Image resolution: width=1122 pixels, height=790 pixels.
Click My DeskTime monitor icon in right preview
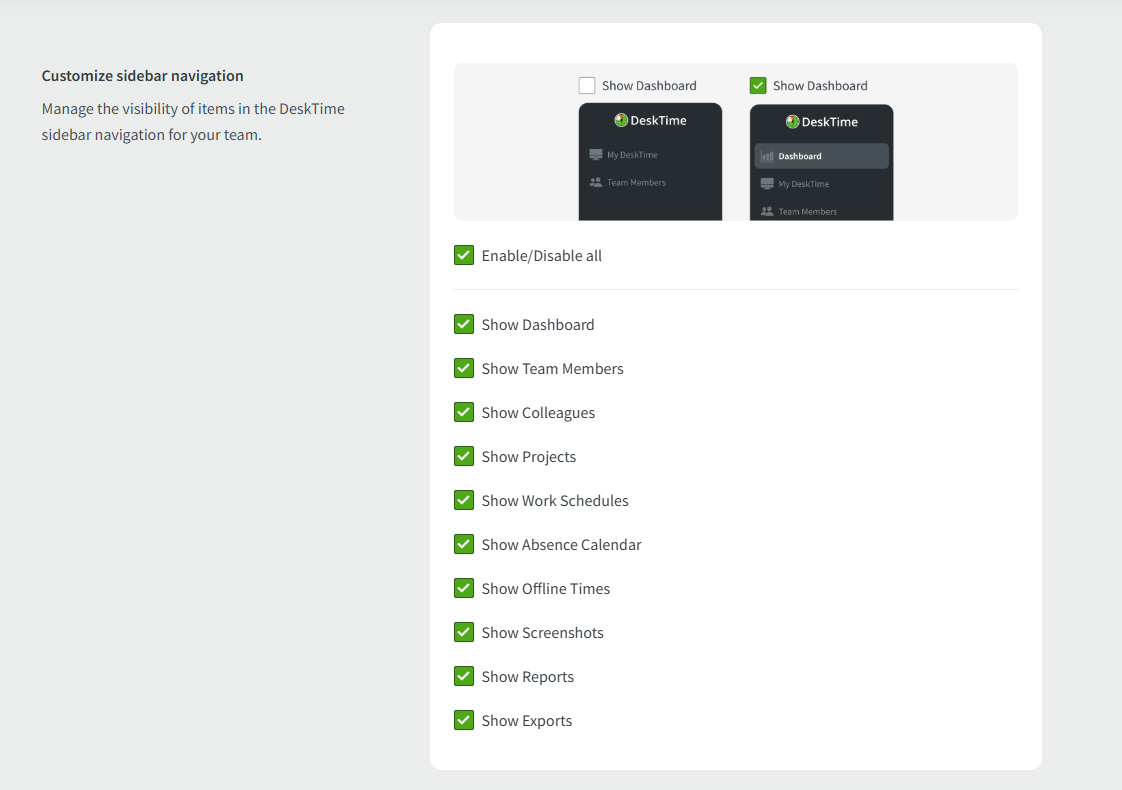767,184
